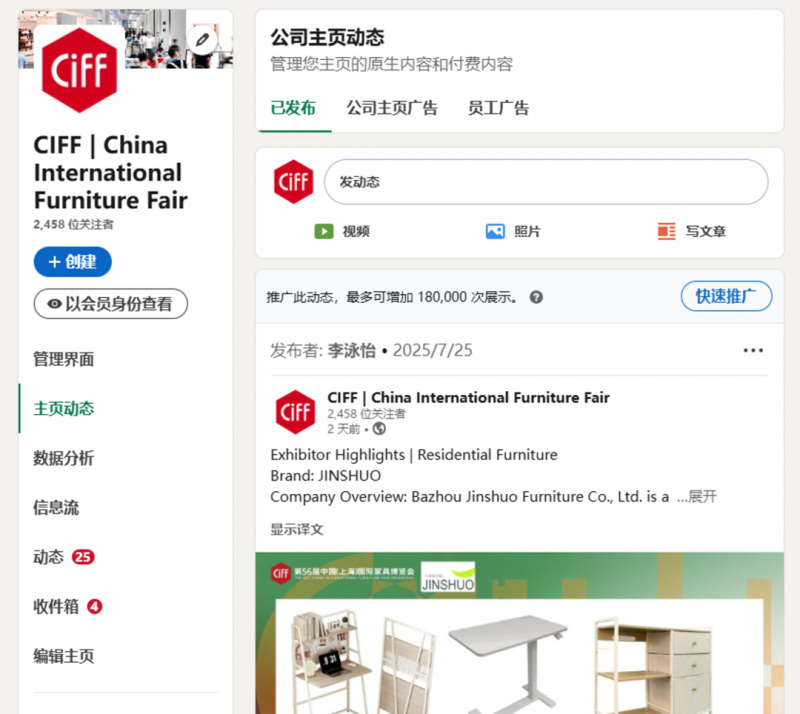
Task: Click the green video icon
Action: click(x=323, y=231)
